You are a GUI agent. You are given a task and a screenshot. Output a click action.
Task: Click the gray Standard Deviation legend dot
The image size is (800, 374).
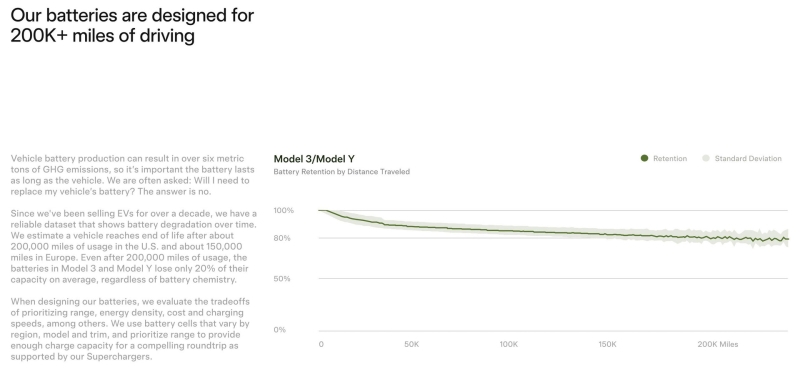pyautogui.click(x=706, y=159)
